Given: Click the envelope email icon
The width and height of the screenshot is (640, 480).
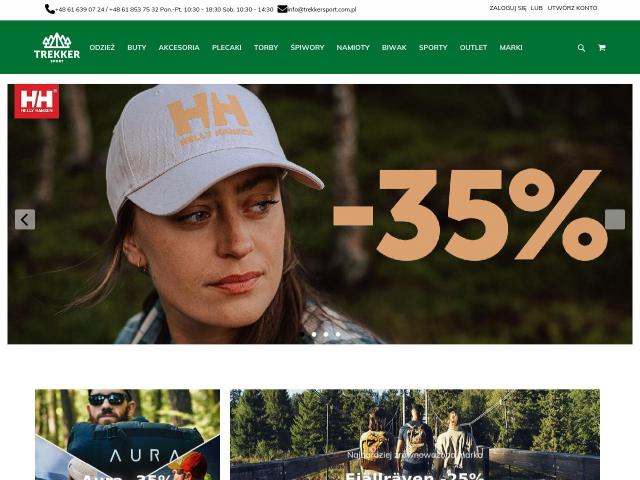Looking at the screenshot, I should 282,9.
